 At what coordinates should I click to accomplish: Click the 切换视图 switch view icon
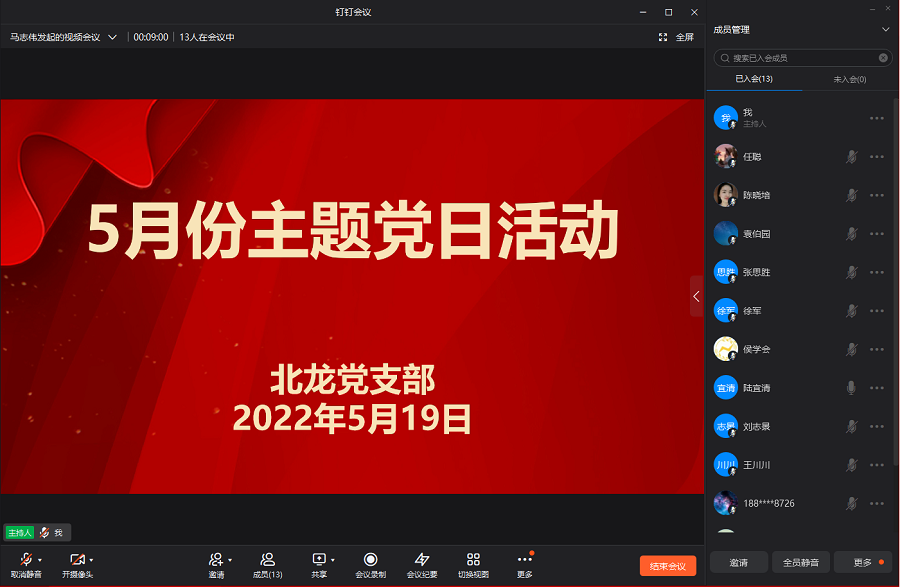point(473,560)
